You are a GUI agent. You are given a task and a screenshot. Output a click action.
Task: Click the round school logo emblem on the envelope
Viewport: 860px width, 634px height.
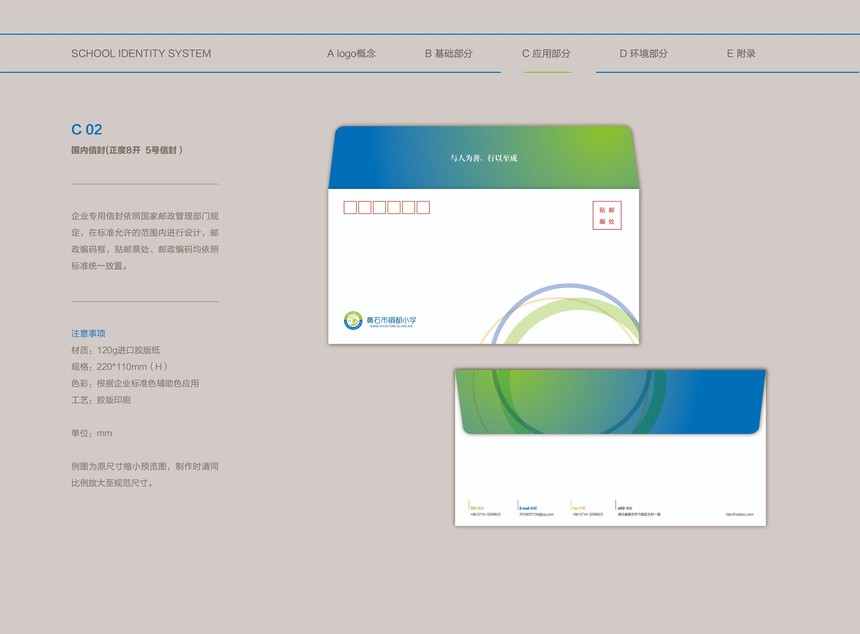point(352,320)
